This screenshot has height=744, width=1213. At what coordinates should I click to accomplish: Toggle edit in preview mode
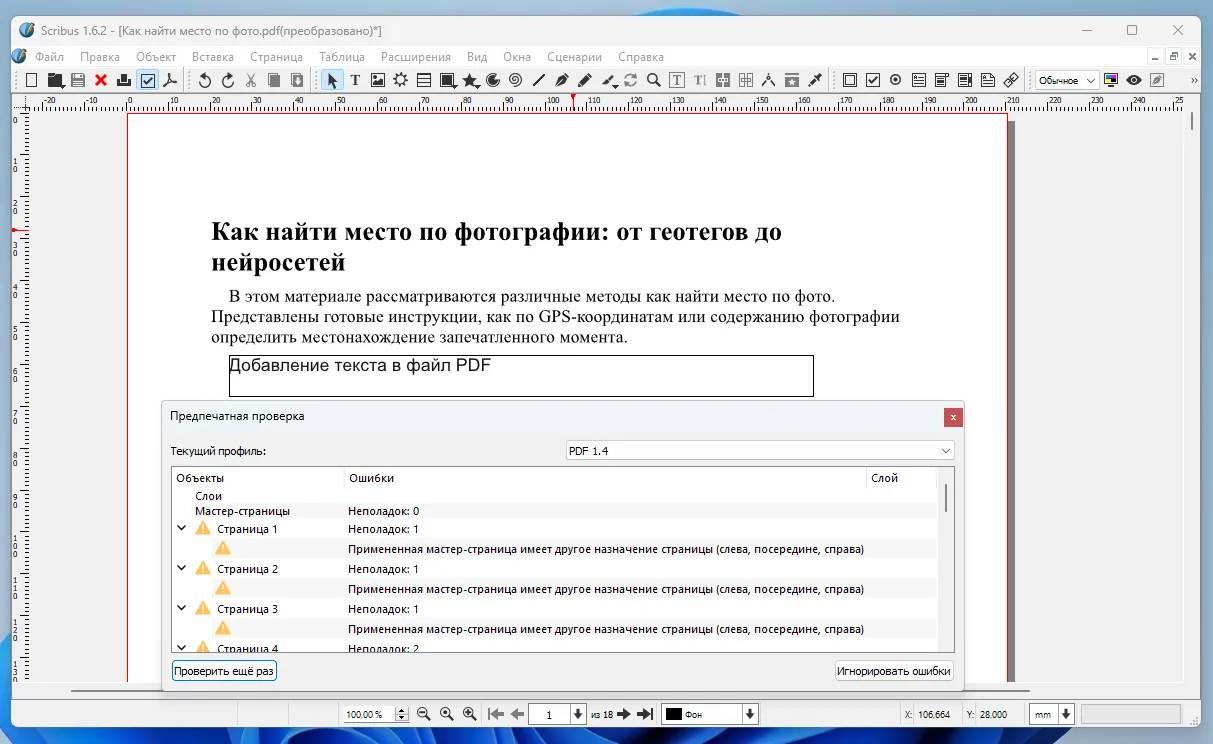tap(1157, 79)
